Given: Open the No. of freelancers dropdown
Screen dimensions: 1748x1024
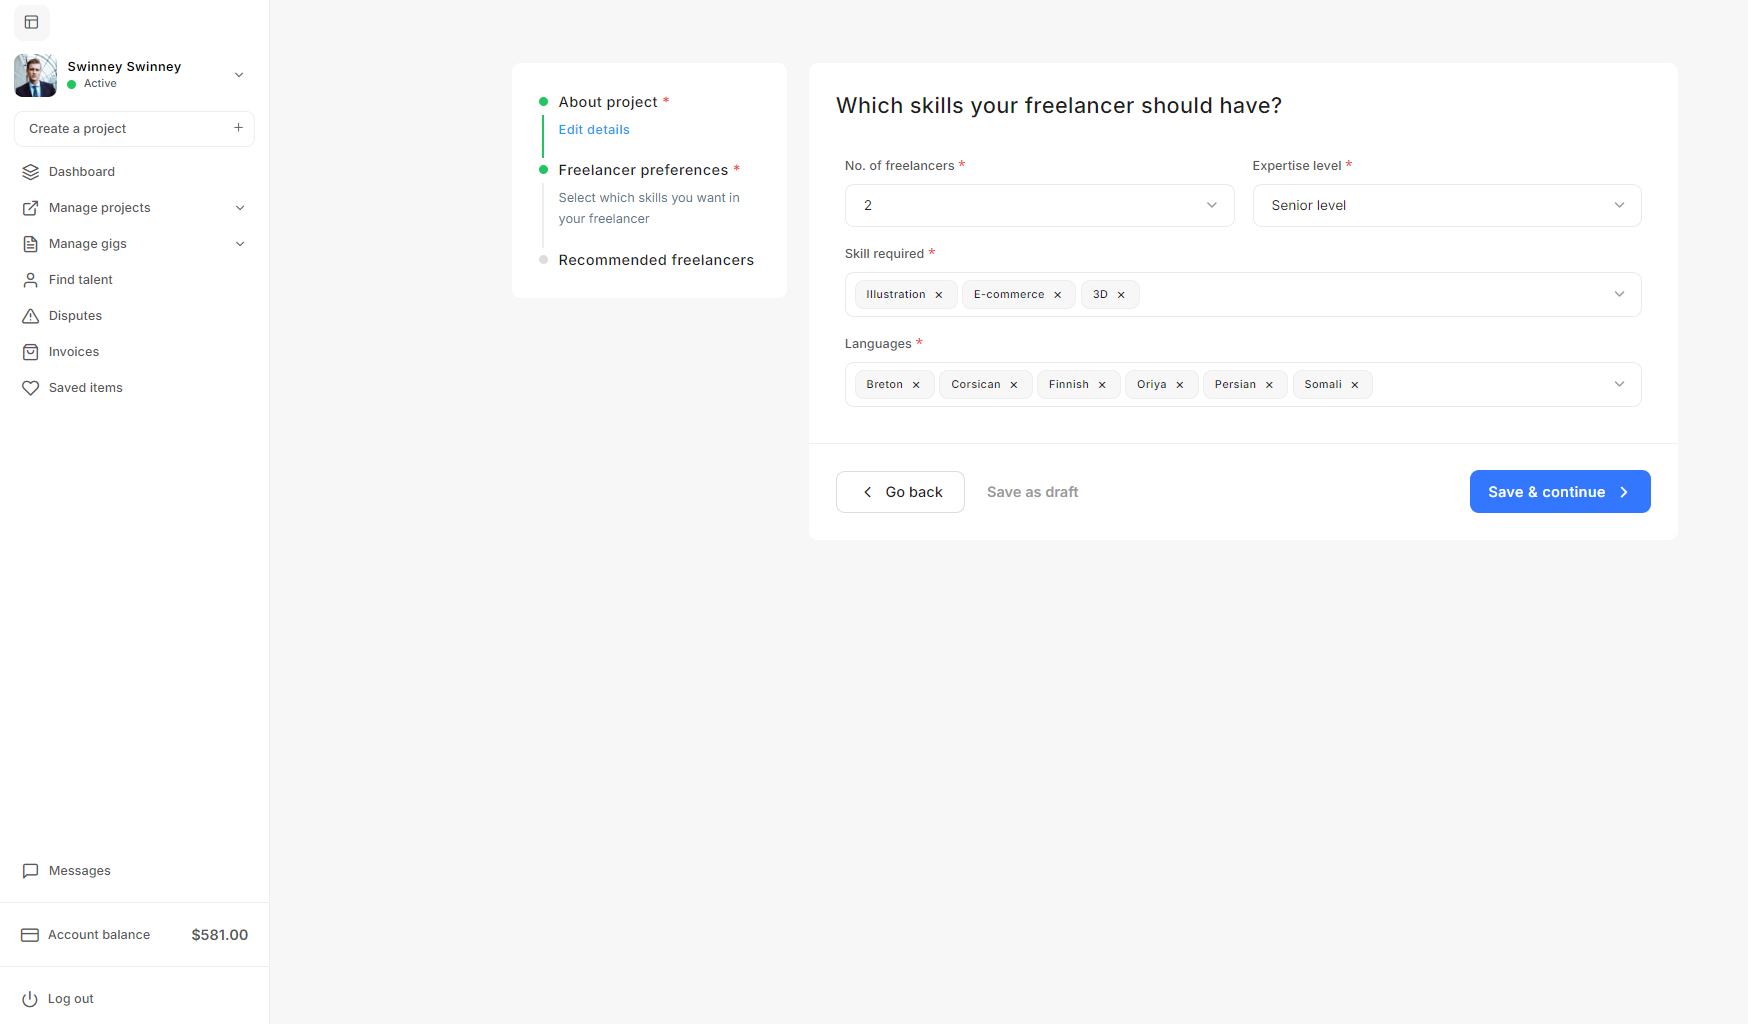Looking at the screenshot, I should coord(1039,205).
